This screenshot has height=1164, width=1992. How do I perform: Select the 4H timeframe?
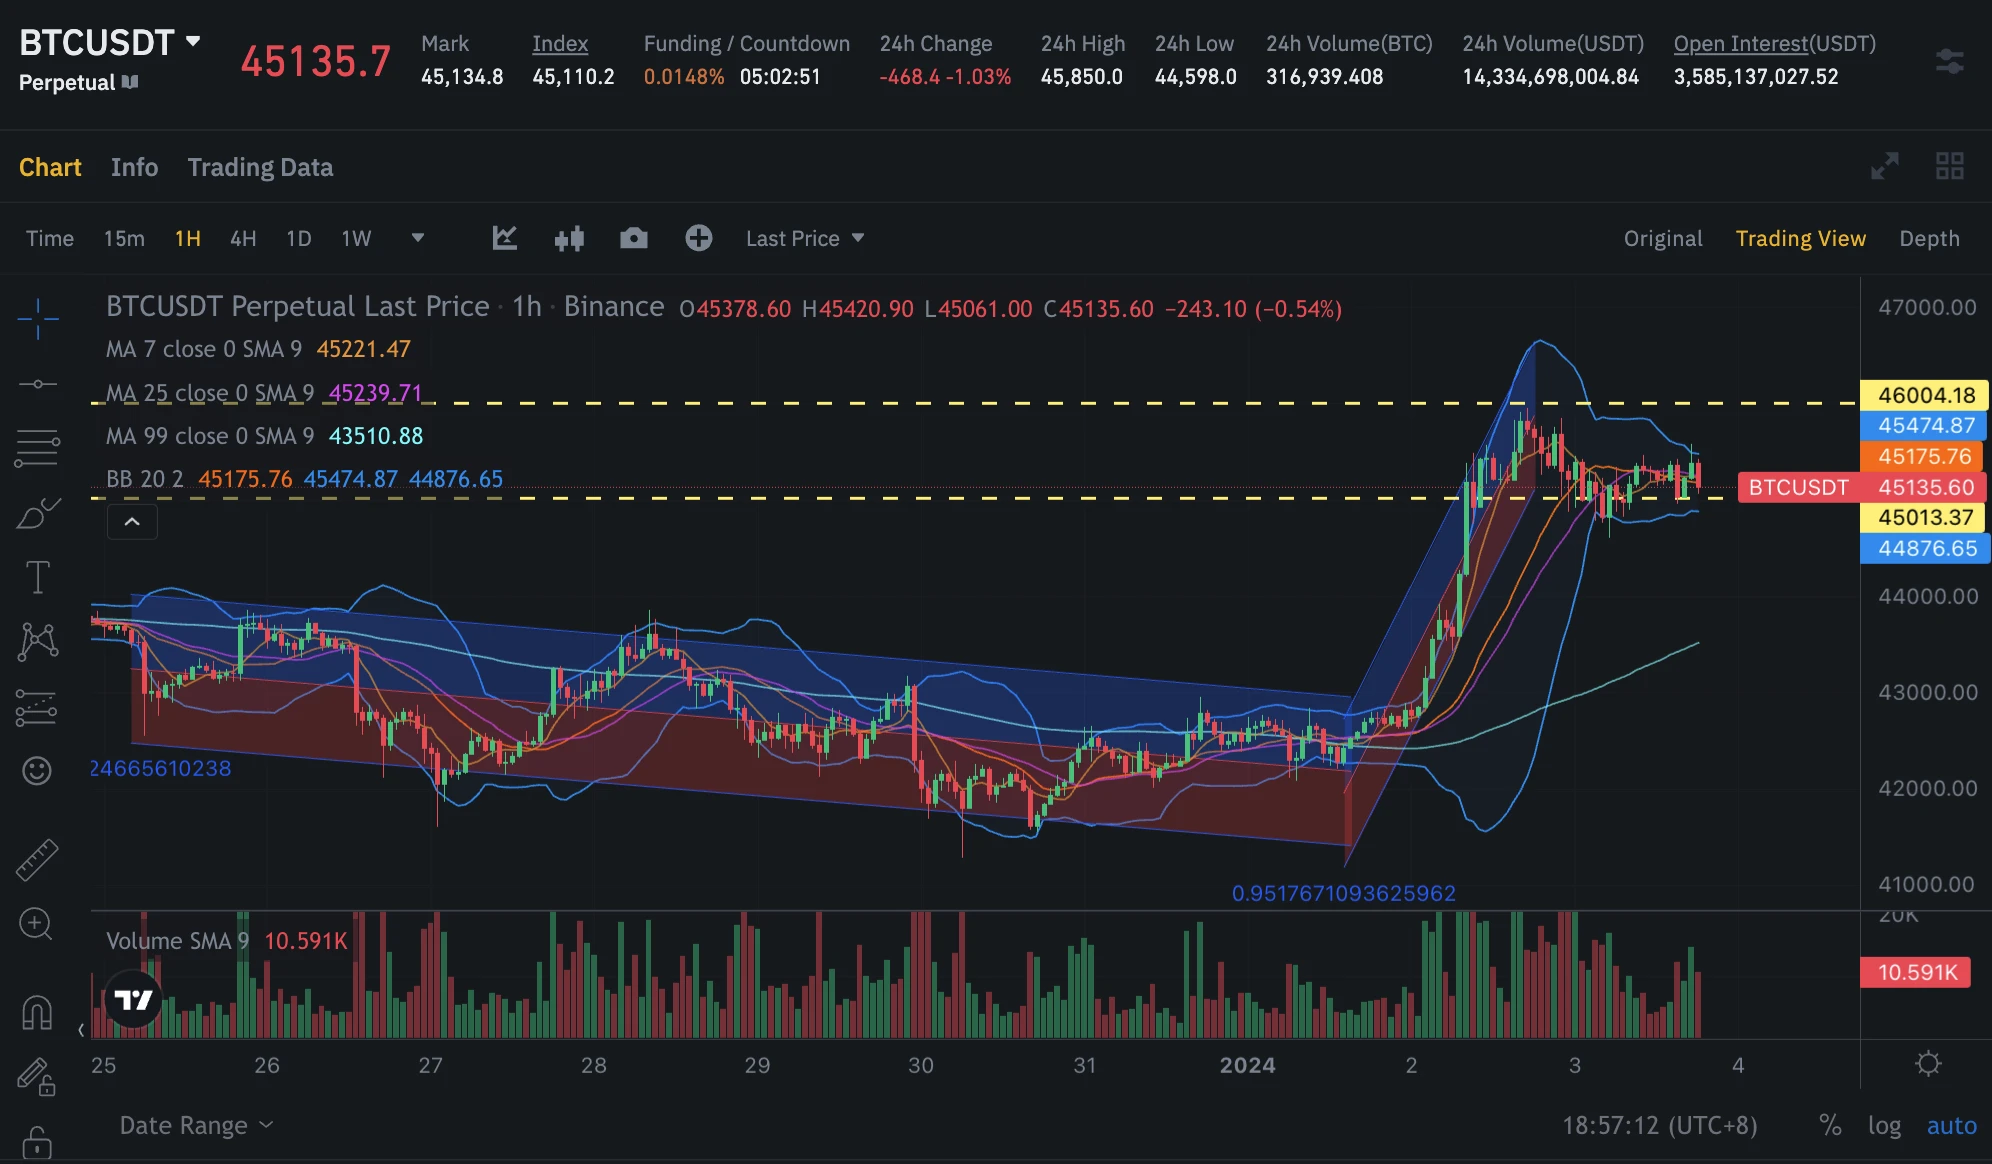click(241, 238)
